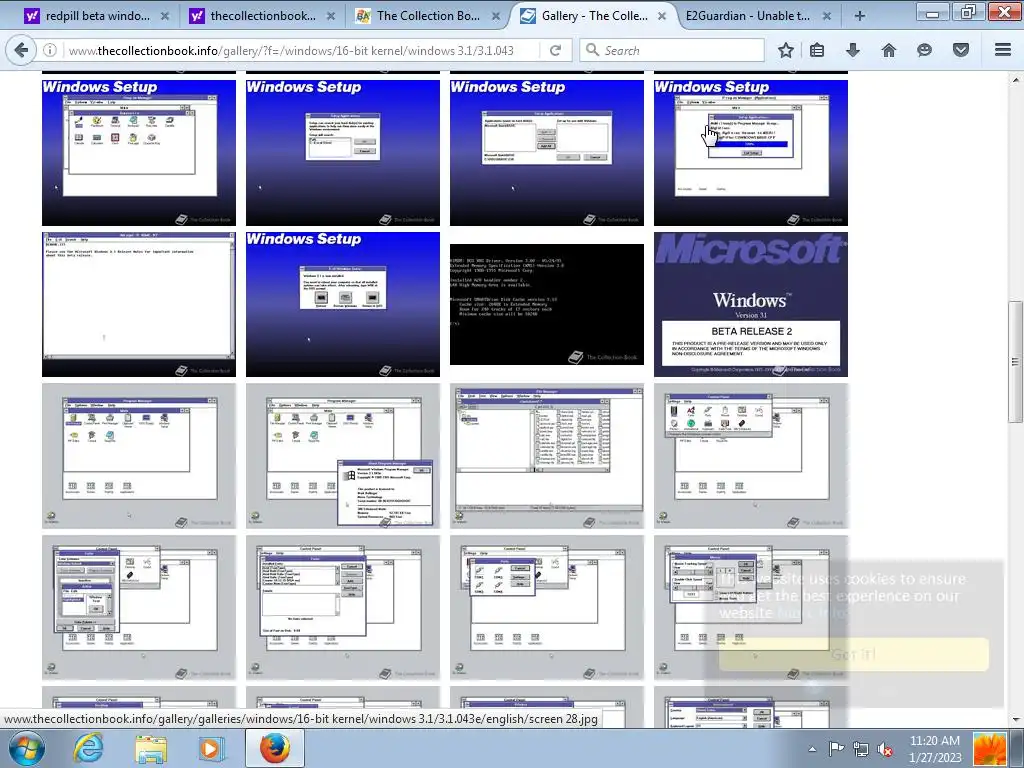Viewport: 1024px width, 768px height.
Task: Show bookmarks list icon in toolbar
Action: 817,50
